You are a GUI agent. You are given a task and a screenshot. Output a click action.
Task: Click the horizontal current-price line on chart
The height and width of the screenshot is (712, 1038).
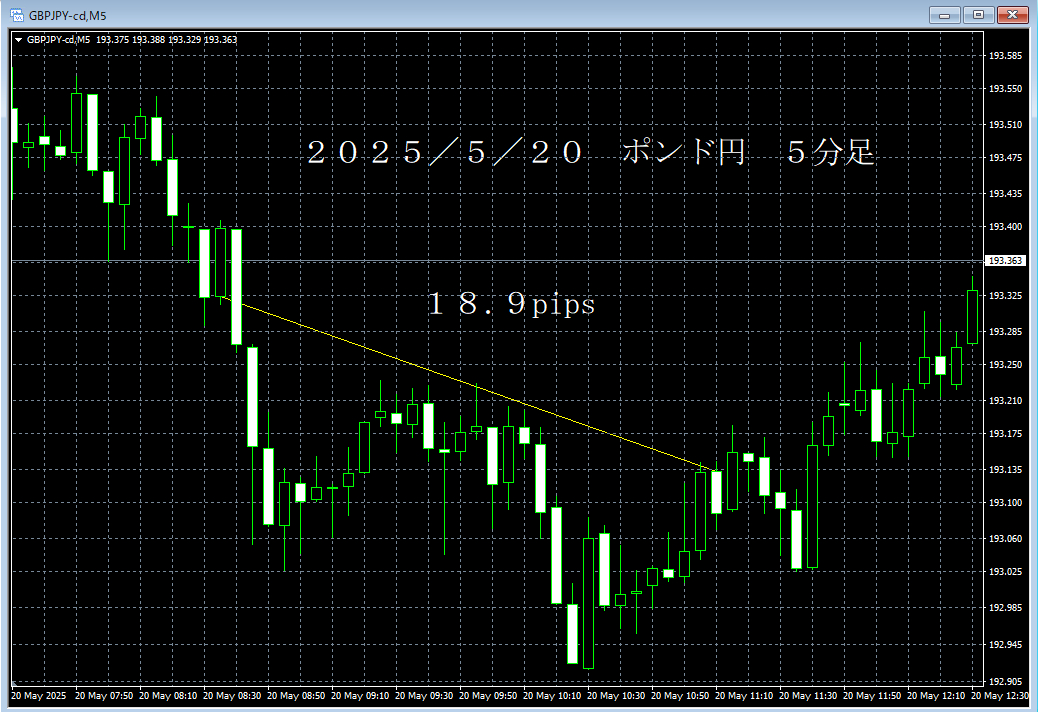[x=496, y=261]
